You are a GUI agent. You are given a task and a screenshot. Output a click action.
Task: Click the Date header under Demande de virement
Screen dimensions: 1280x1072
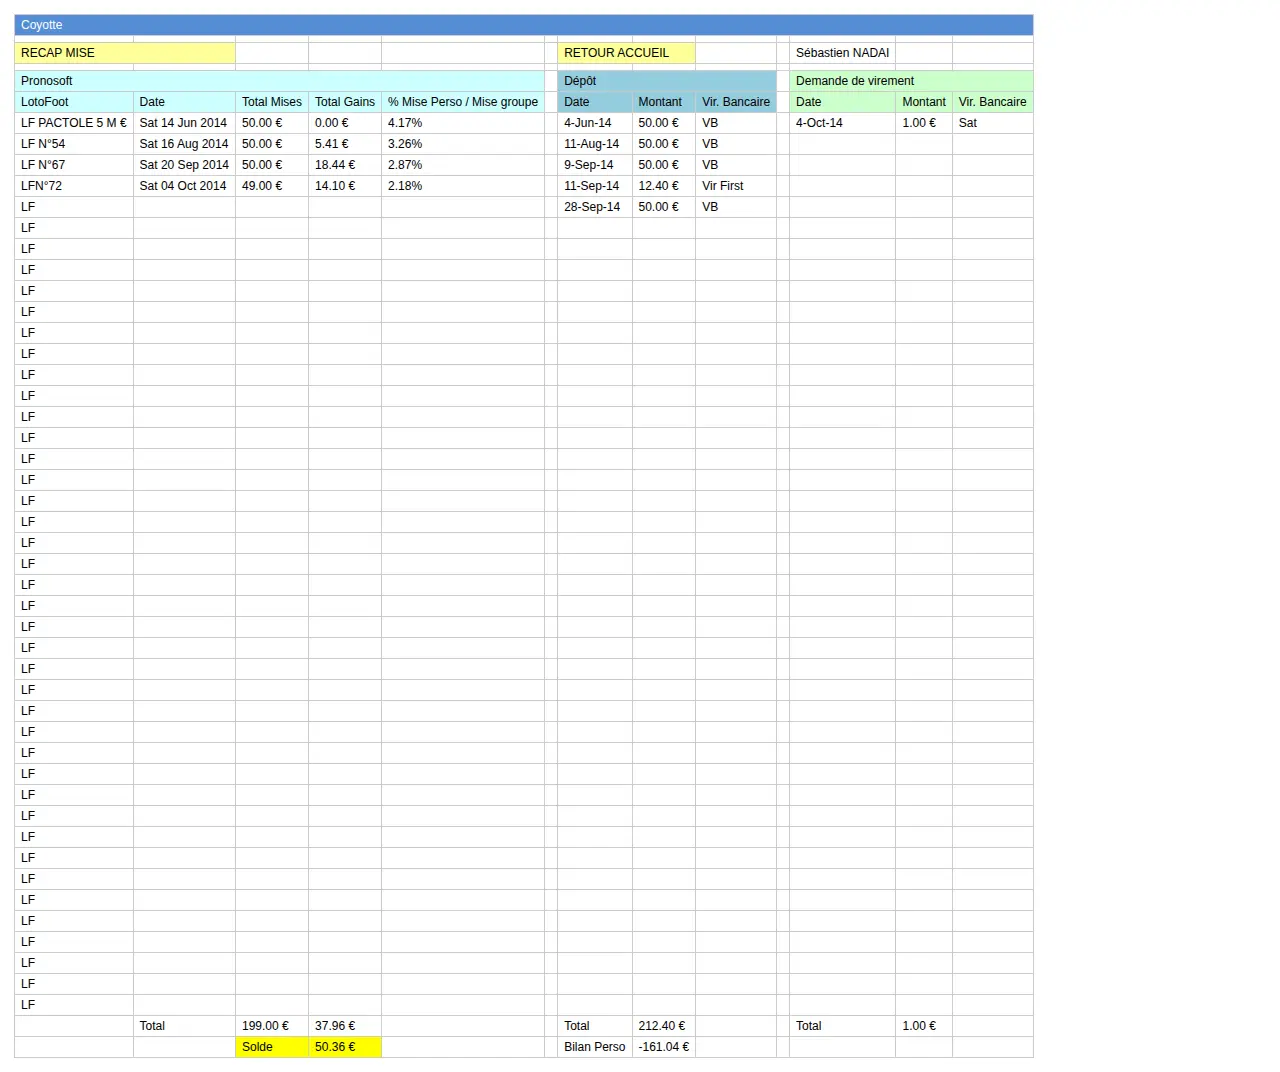[x=842, y=102]
